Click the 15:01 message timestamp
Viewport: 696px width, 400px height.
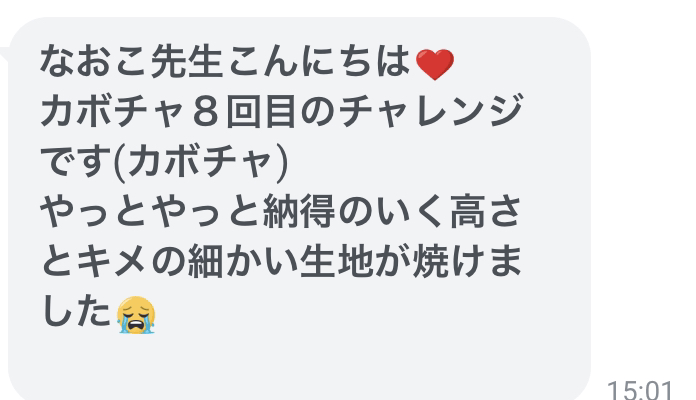click(x=640, y=390)
